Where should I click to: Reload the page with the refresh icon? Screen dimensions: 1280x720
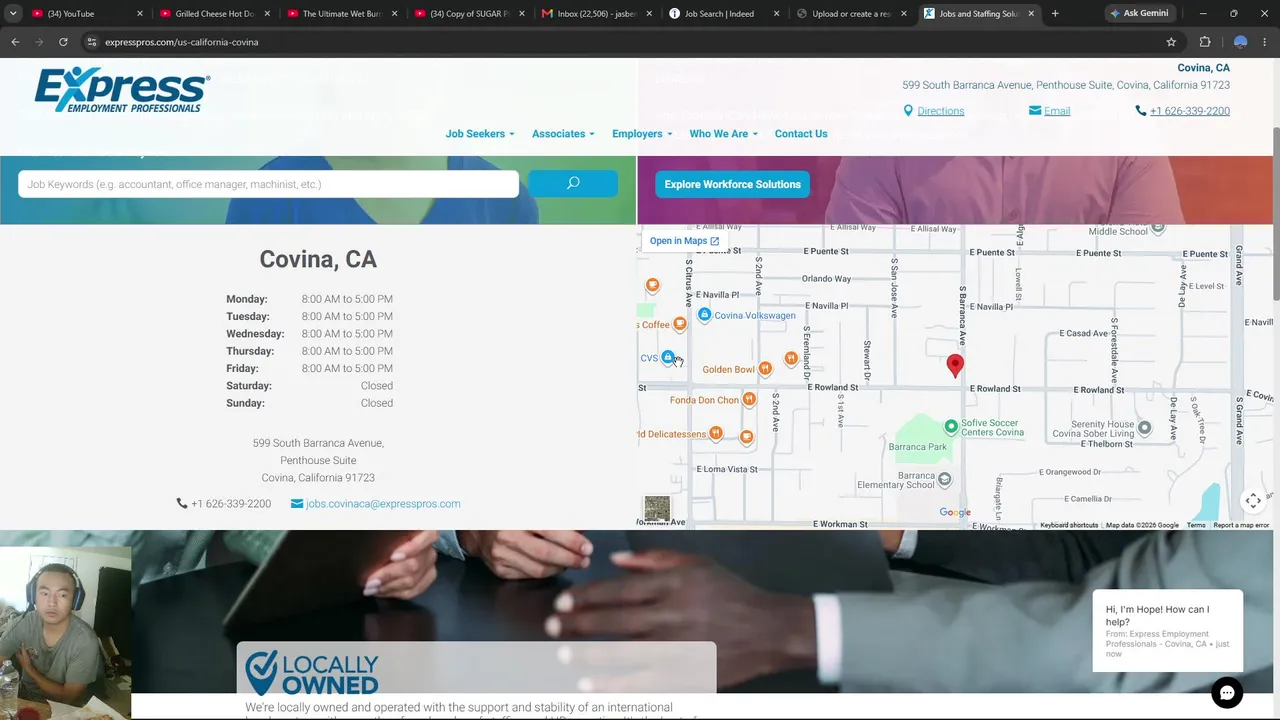point(63,42)
